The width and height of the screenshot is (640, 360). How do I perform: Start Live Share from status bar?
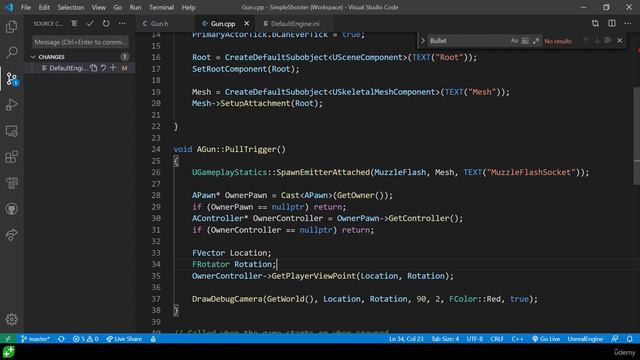[x=124, y=339]
